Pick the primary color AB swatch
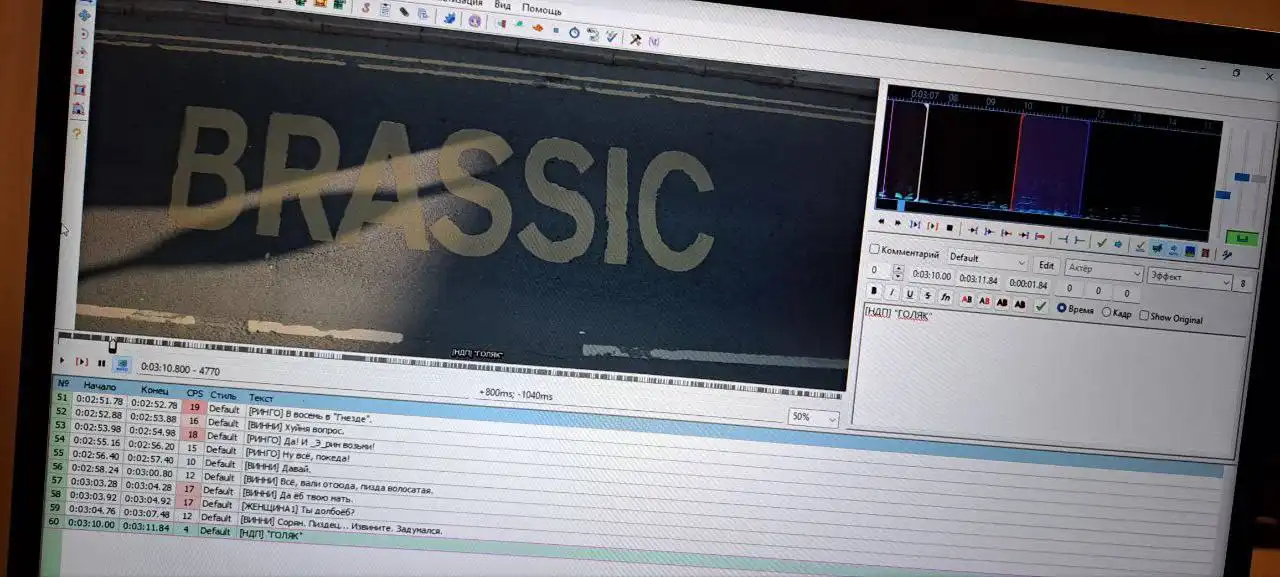 (967, 299)
